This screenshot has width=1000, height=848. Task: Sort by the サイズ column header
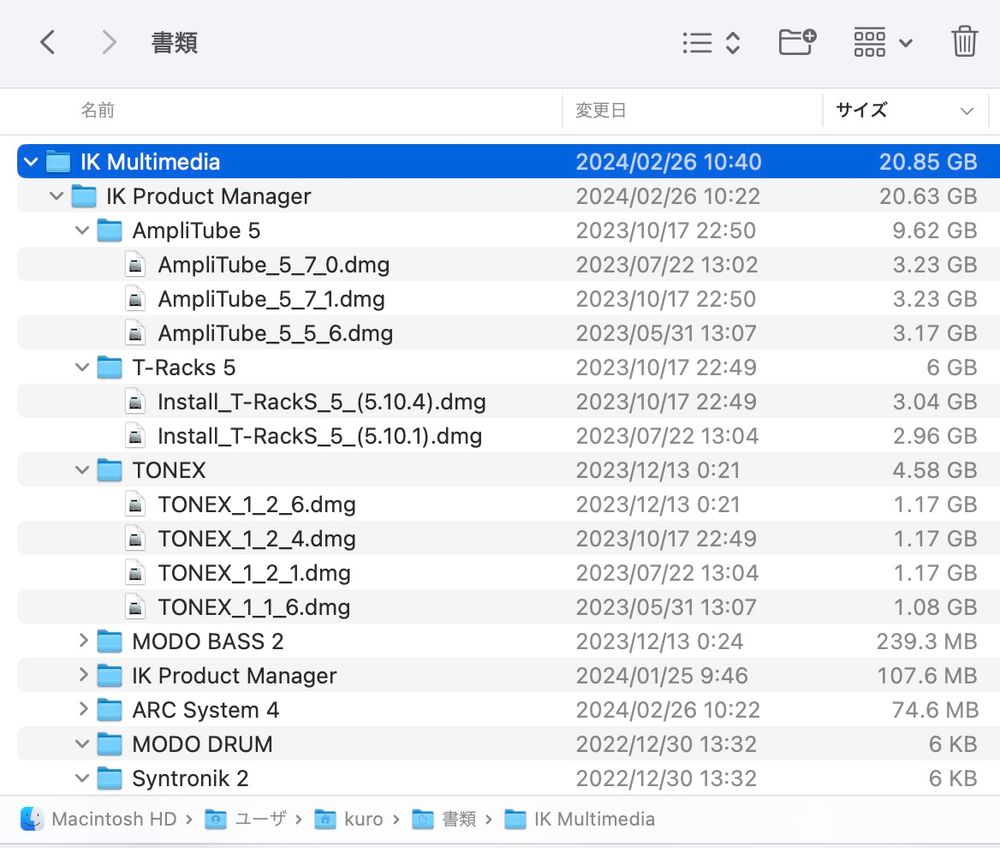861,110
